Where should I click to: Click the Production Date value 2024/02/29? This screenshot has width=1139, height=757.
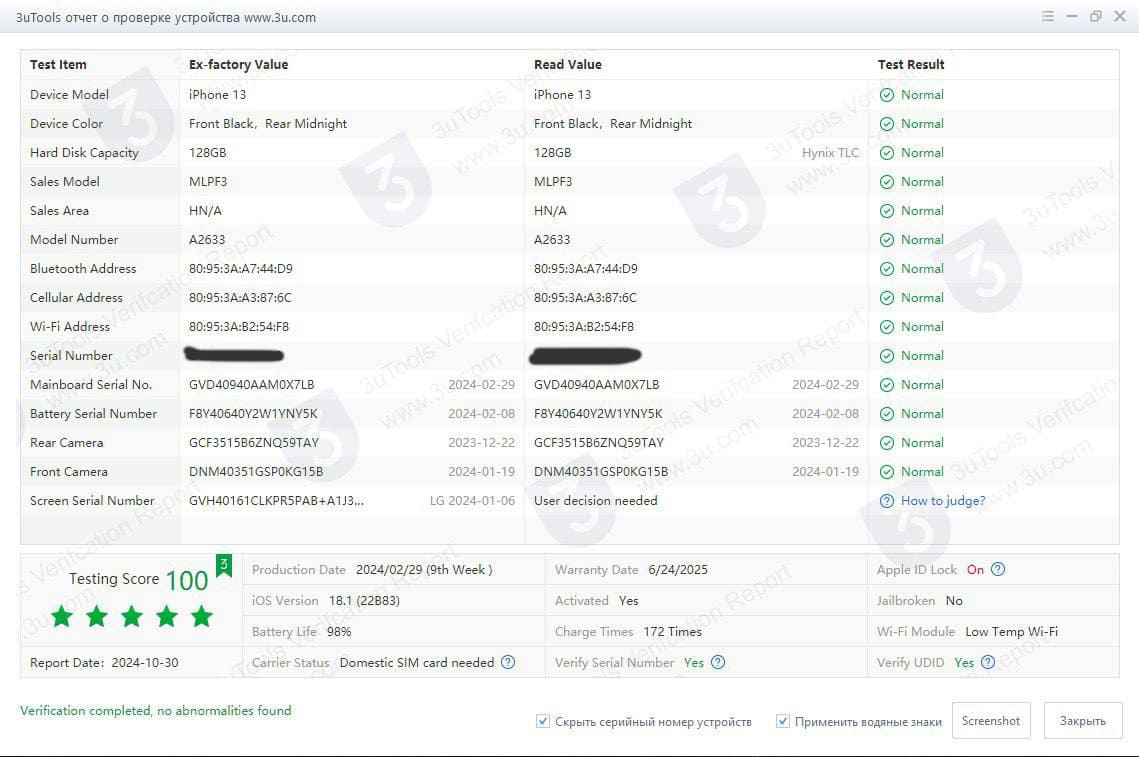[x=424, y=570]
